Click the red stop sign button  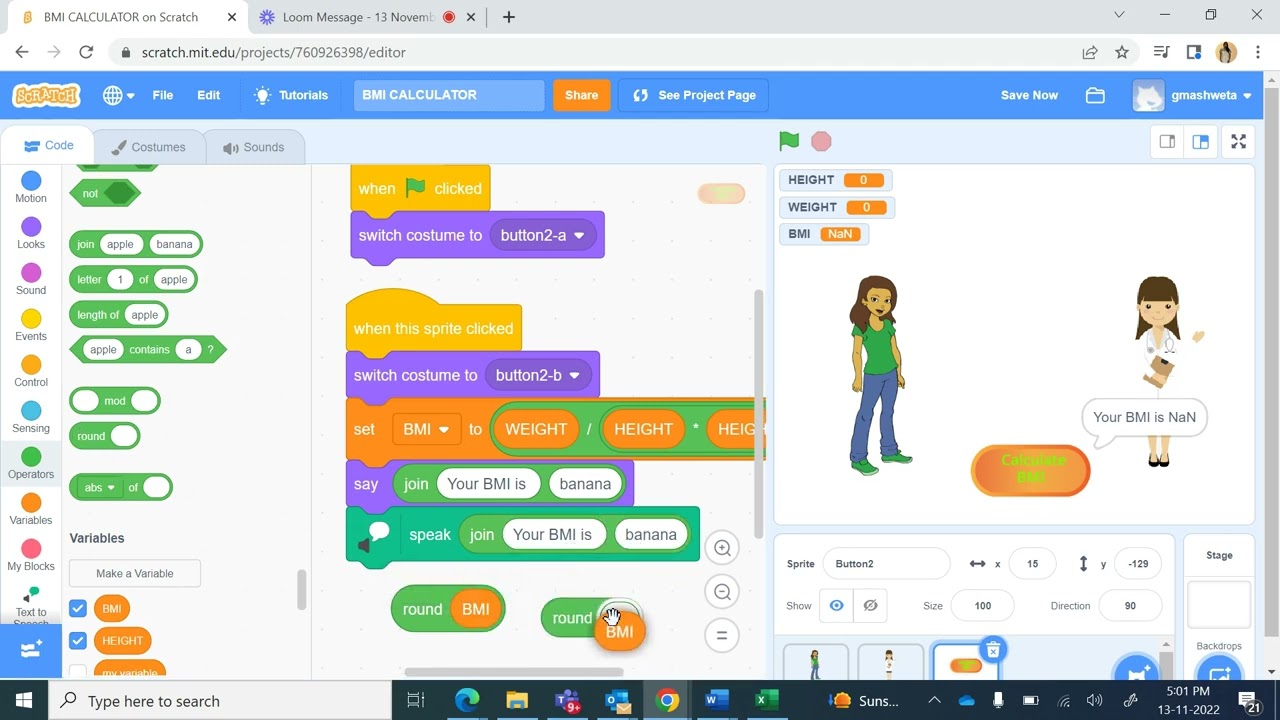pos(821,141)
